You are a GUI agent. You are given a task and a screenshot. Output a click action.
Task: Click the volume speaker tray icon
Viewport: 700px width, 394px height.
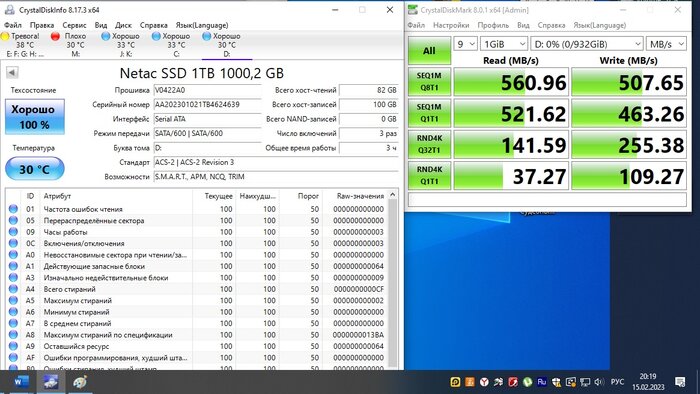tap(599, 382)
